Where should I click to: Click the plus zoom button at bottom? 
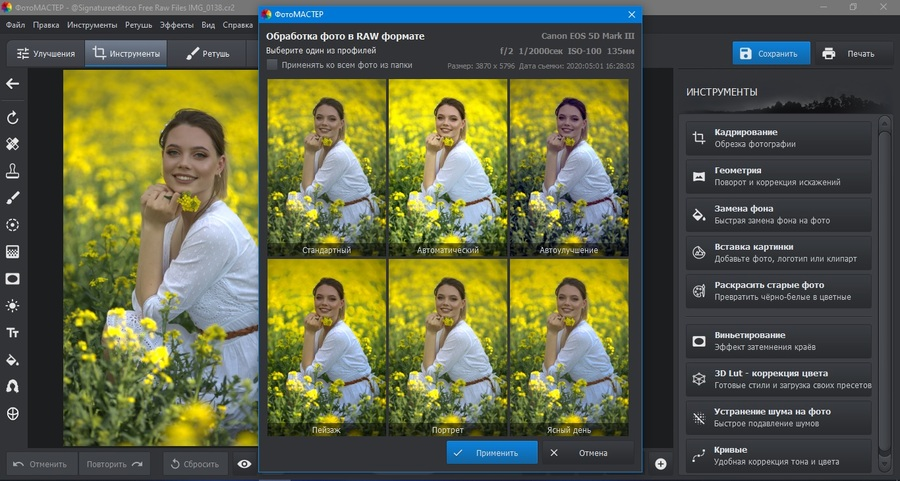point(661,464)
